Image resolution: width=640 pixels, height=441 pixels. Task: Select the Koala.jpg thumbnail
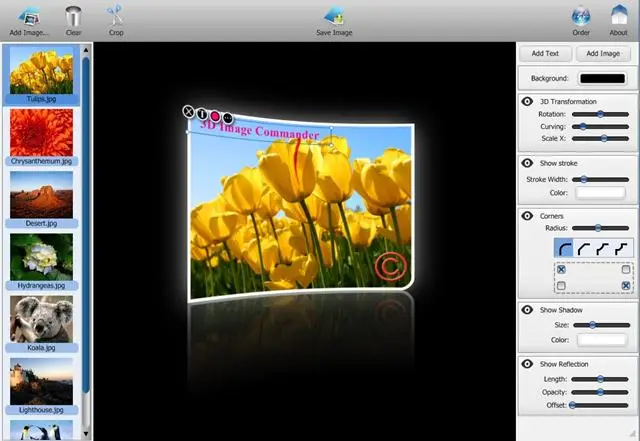click(41, 319)
